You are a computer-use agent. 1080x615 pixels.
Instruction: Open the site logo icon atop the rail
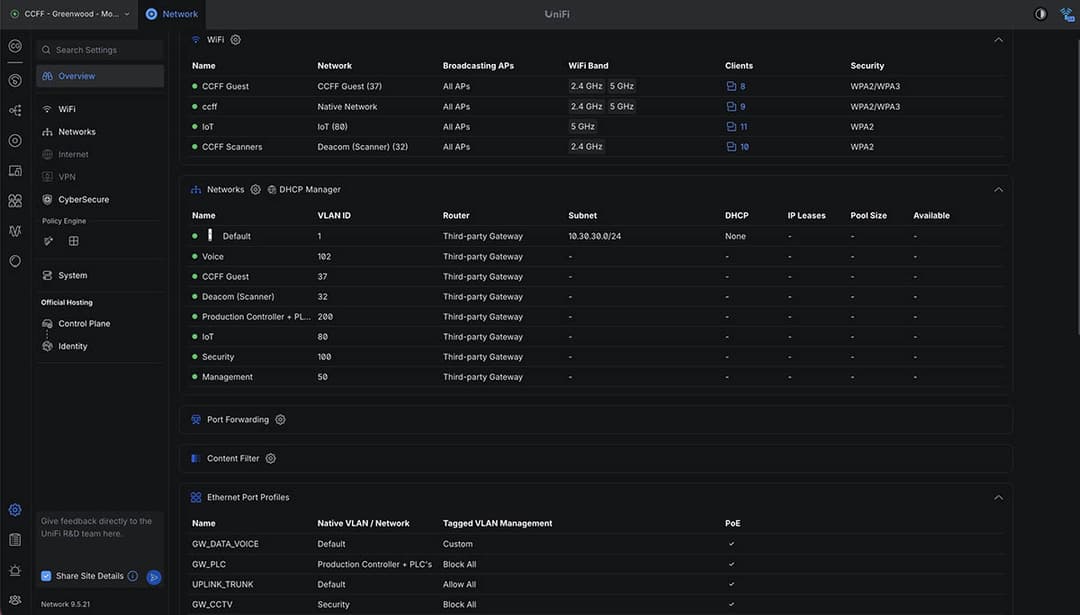[14, 46]
